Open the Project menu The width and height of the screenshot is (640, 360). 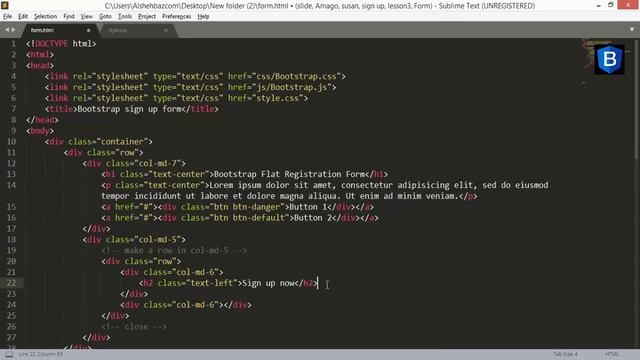[147, 16]
